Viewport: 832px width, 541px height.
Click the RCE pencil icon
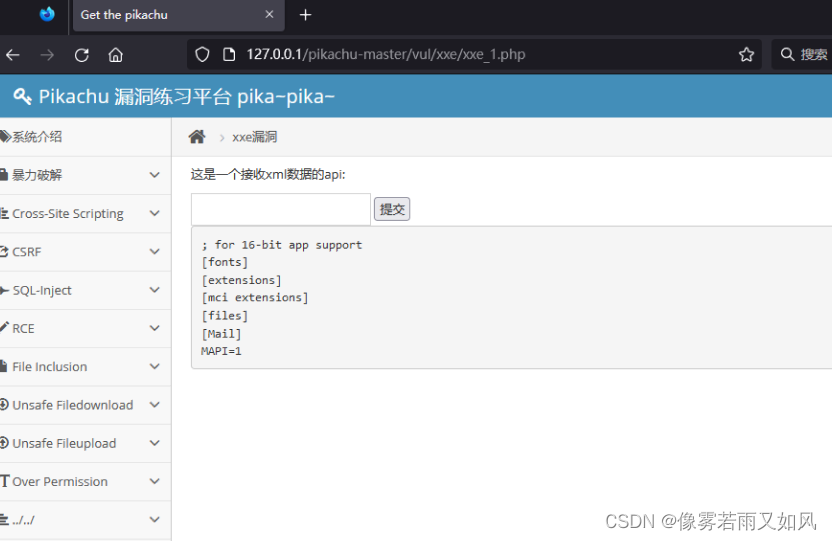5,327
